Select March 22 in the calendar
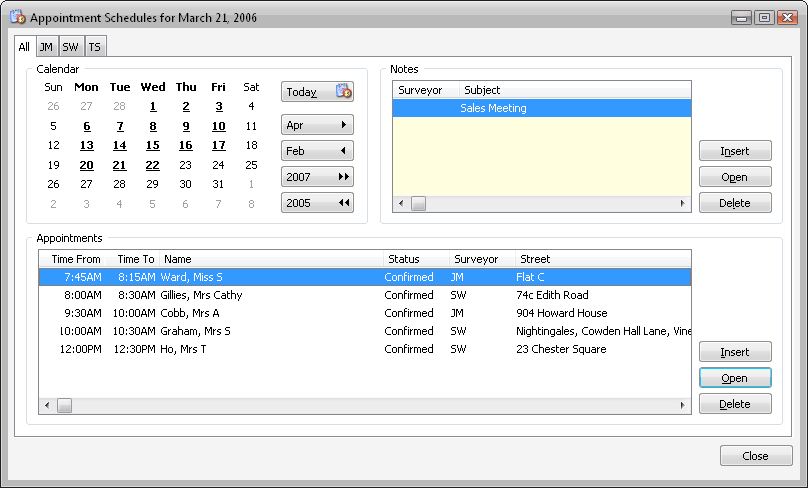 tap(152, 165)
